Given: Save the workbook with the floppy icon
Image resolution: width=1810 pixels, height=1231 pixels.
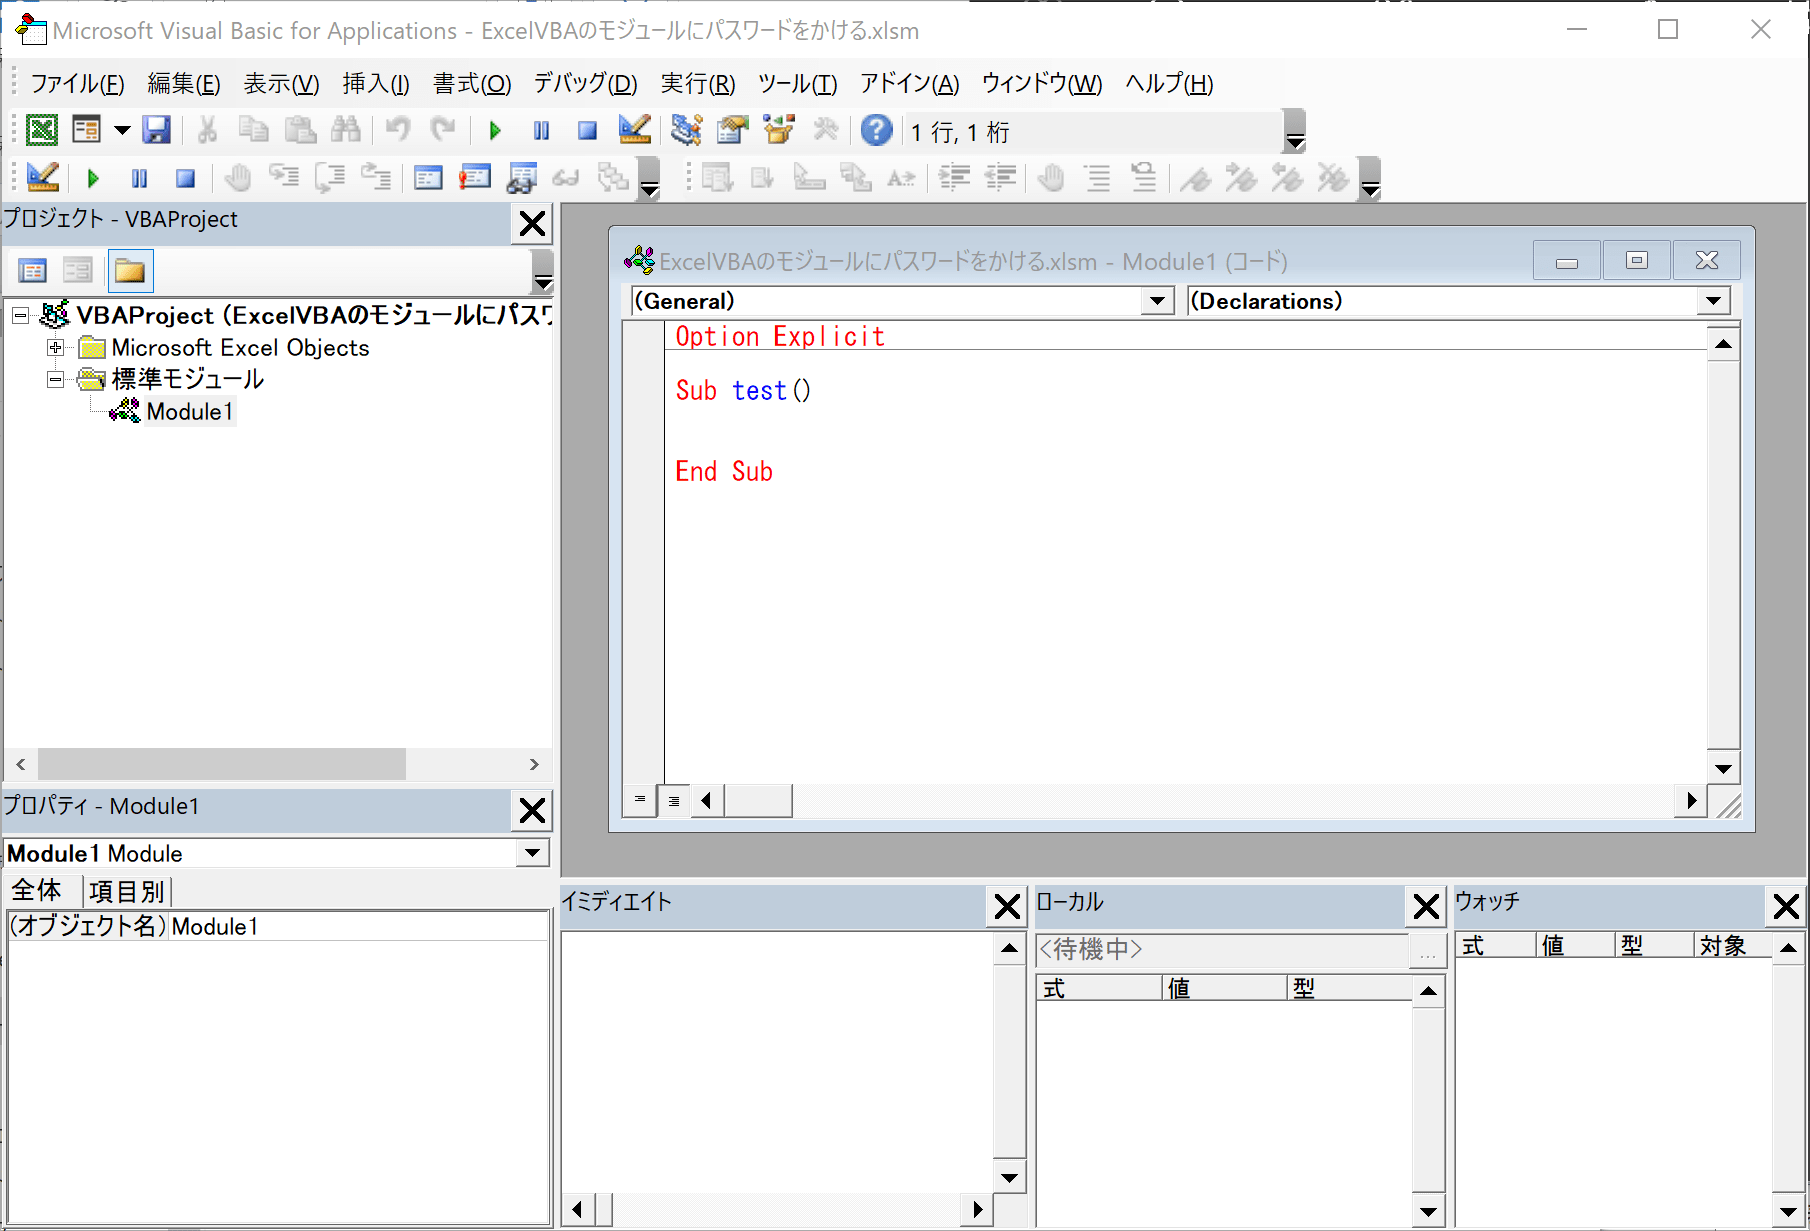Looking at the screenshot, I should click(157, 130).
